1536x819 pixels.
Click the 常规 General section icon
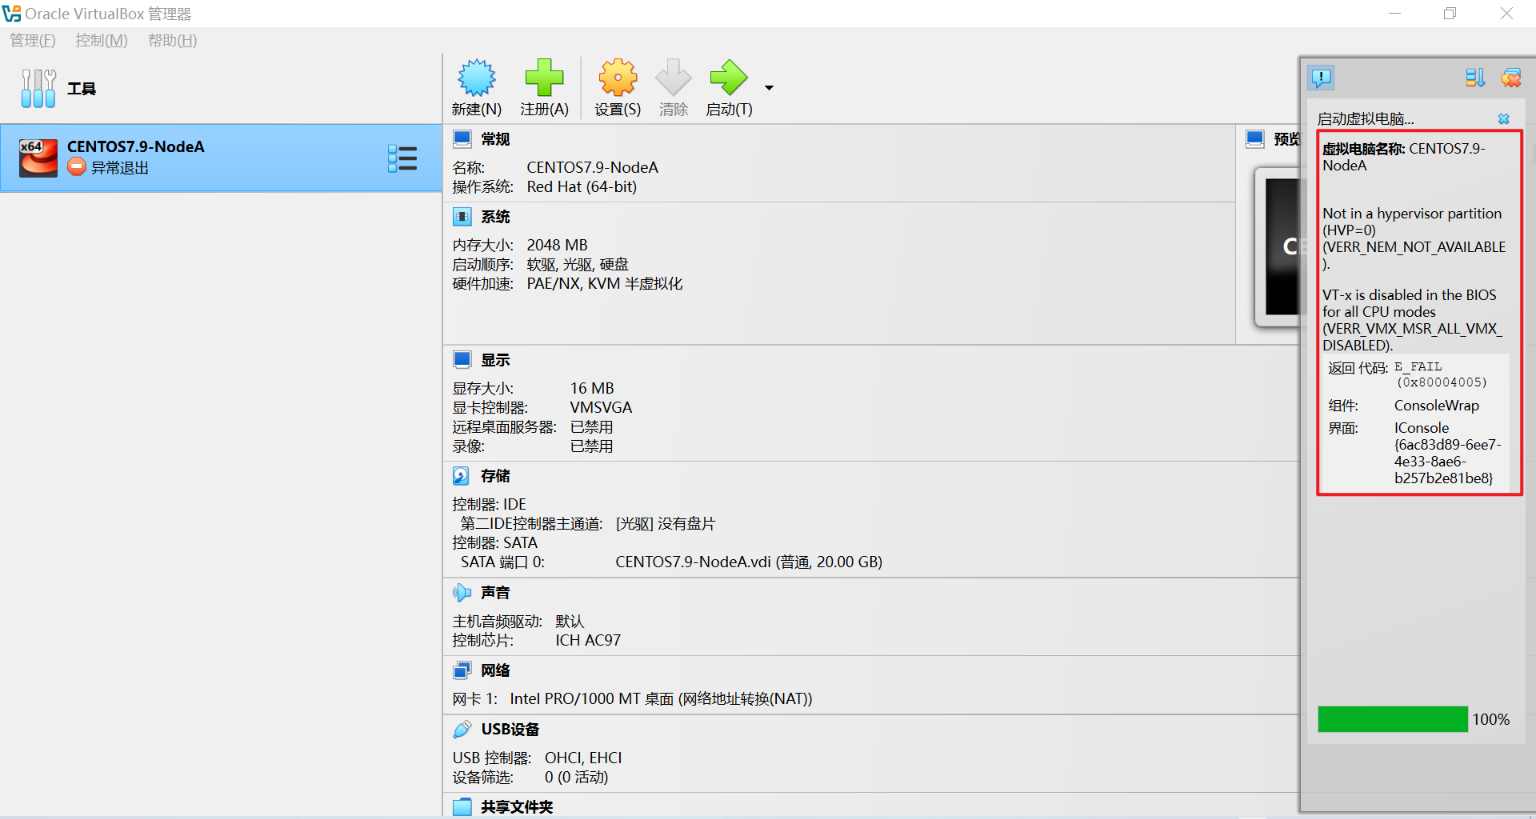point(462,139)
